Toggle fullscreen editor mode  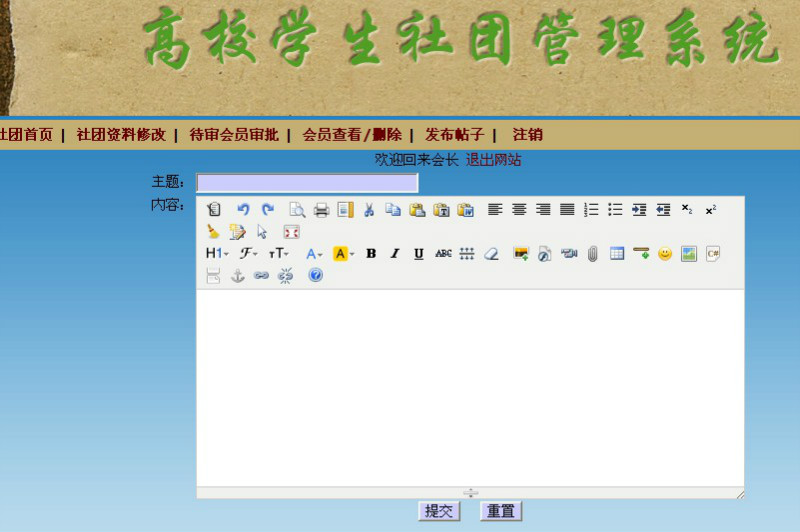[291, 232]
